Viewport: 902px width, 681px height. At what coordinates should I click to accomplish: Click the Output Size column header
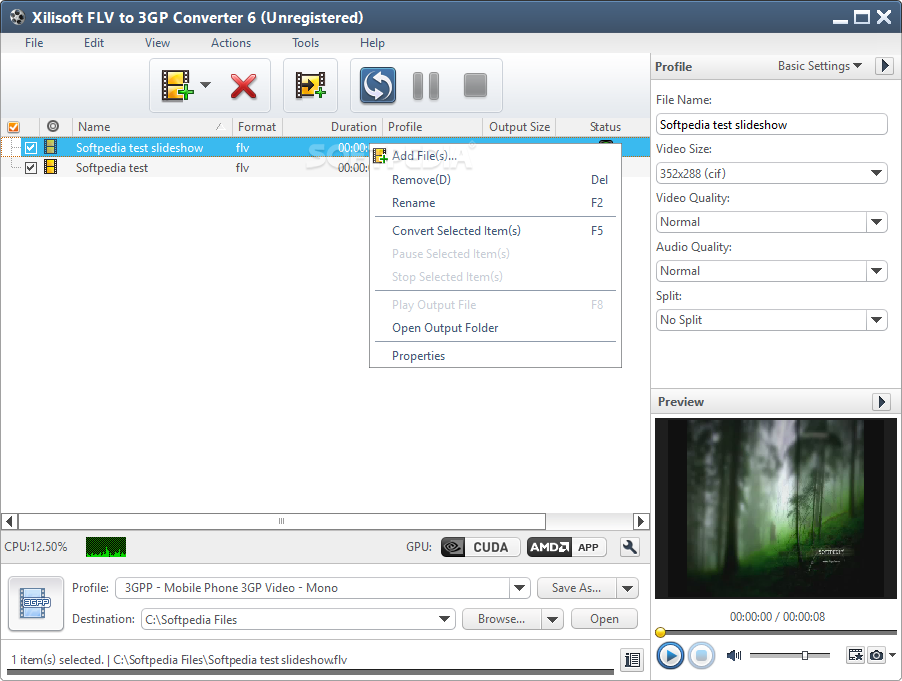click(519, 127)
